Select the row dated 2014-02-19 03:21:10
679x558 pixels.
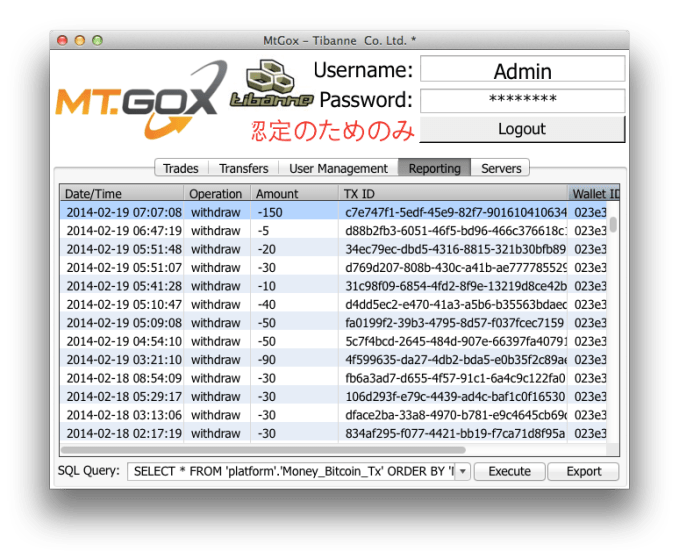333,360
